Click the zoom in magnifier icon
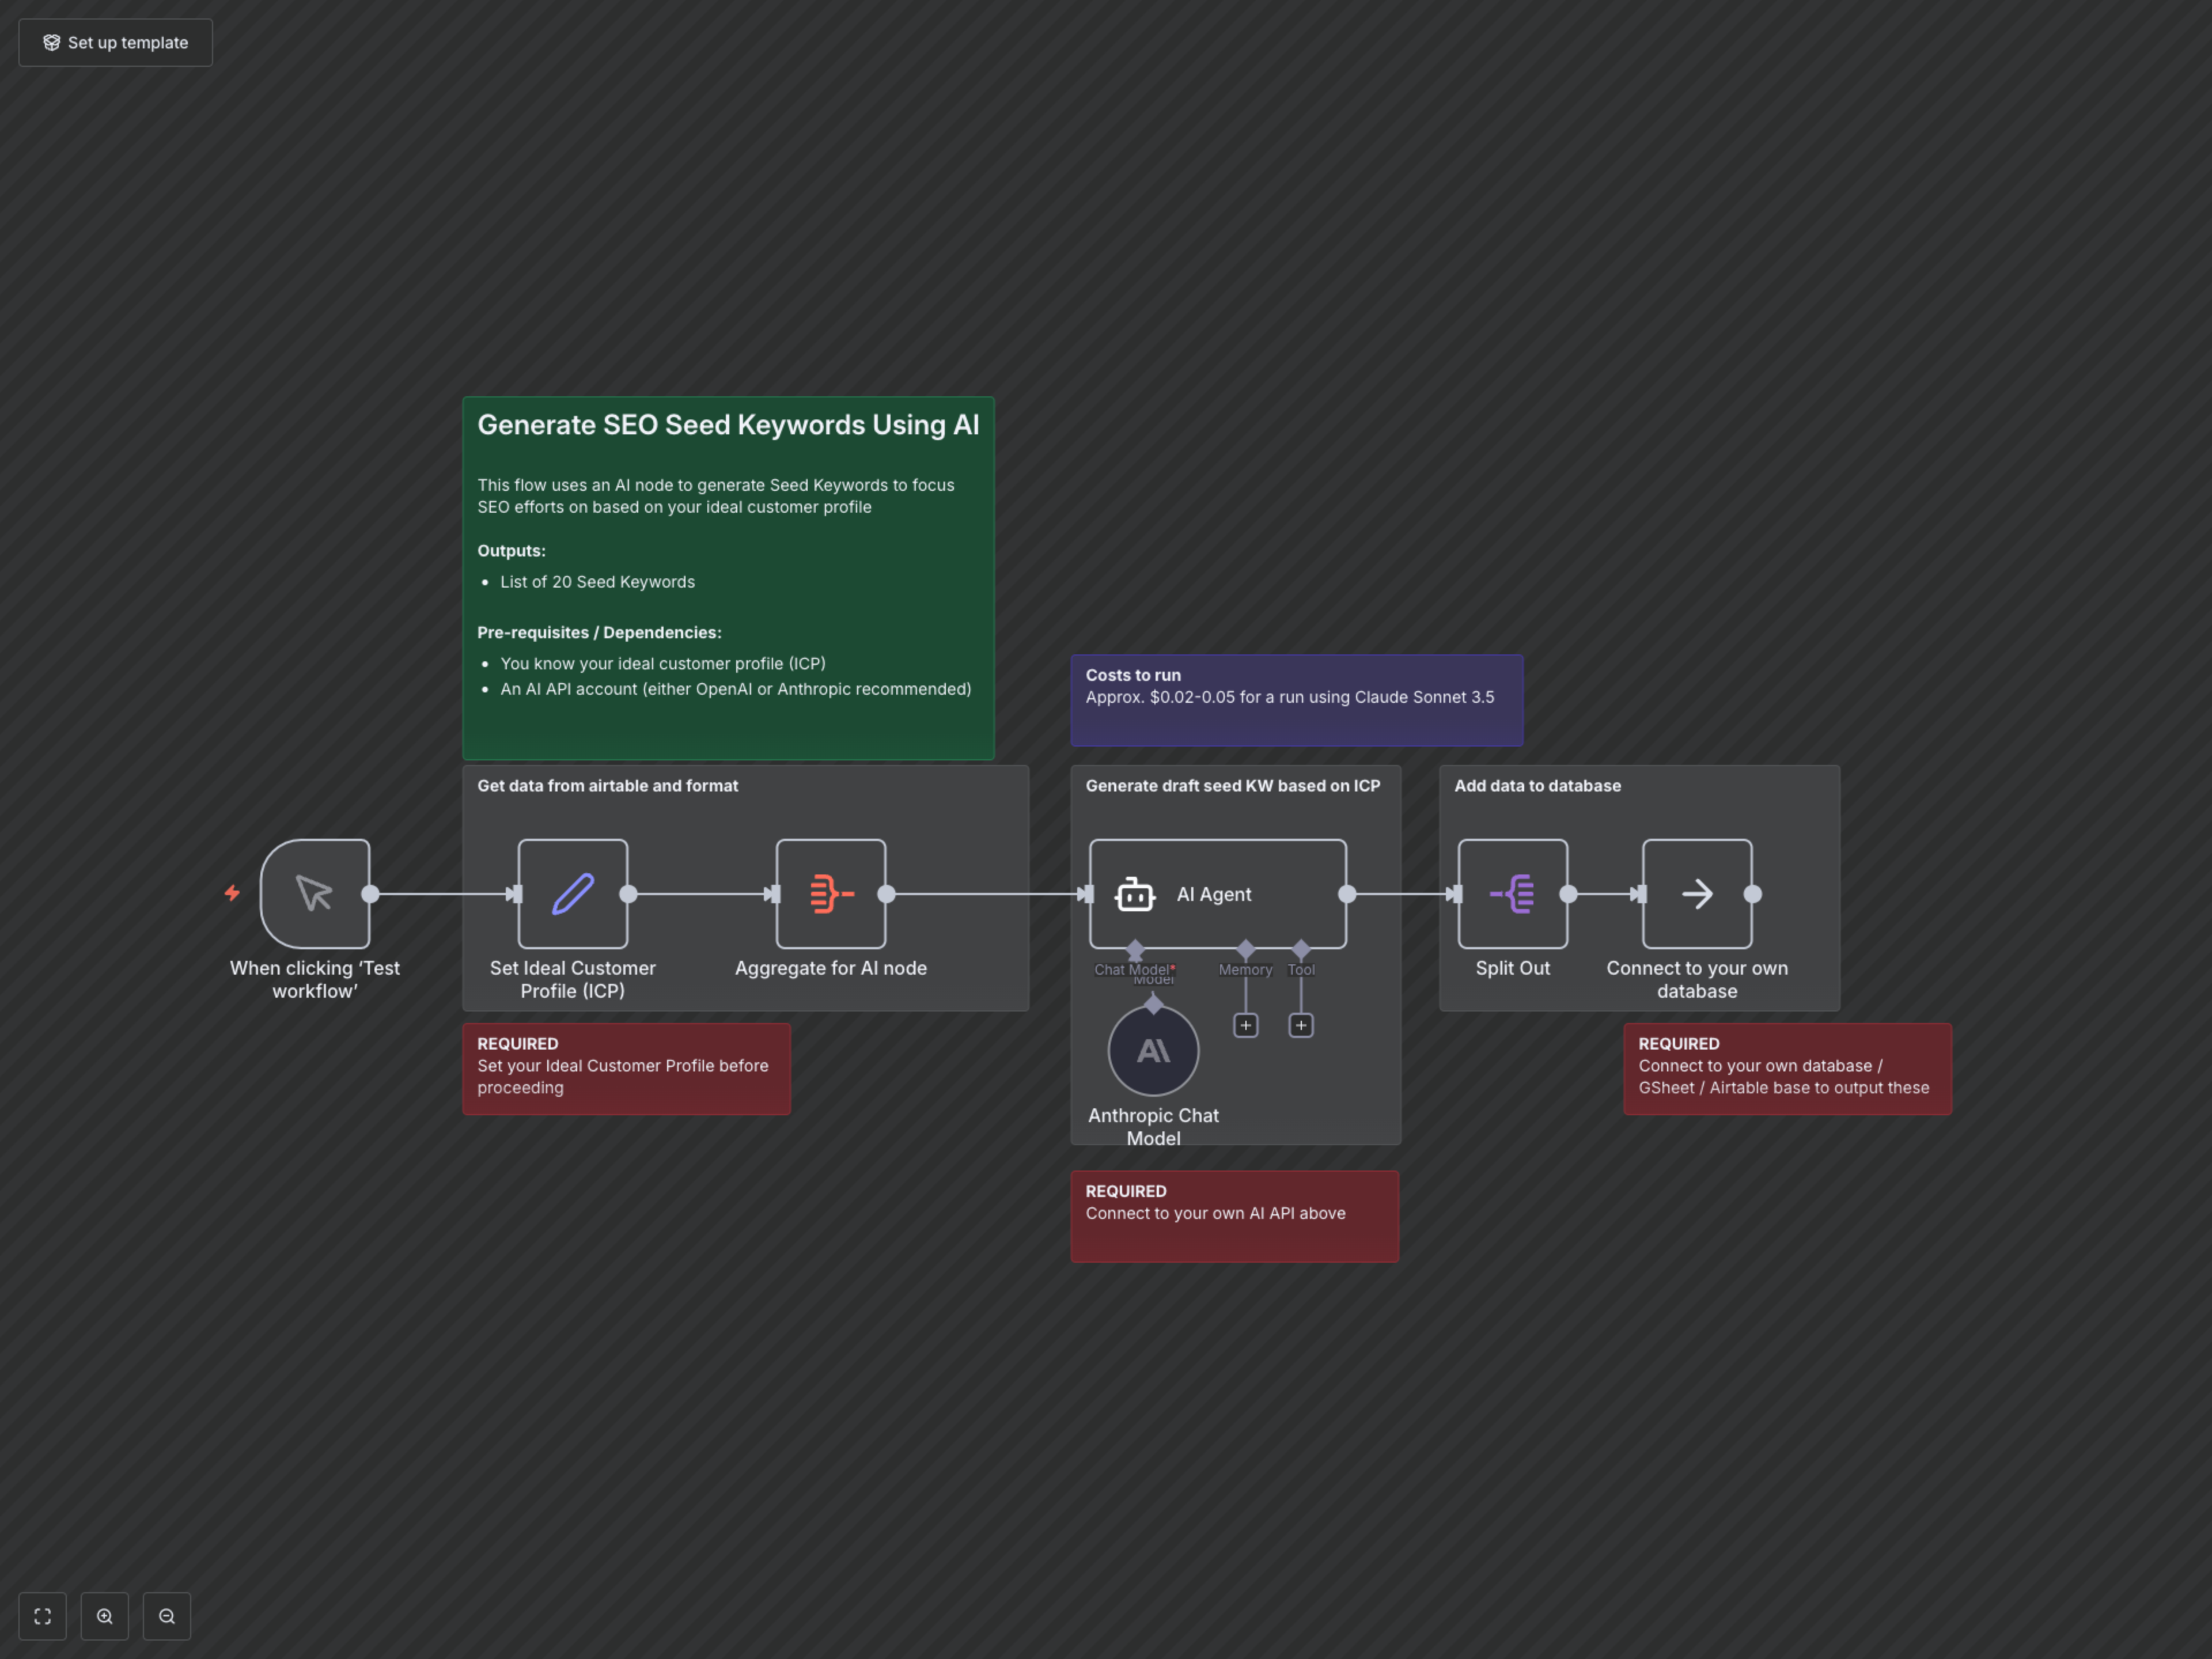 pos(105,1616)
